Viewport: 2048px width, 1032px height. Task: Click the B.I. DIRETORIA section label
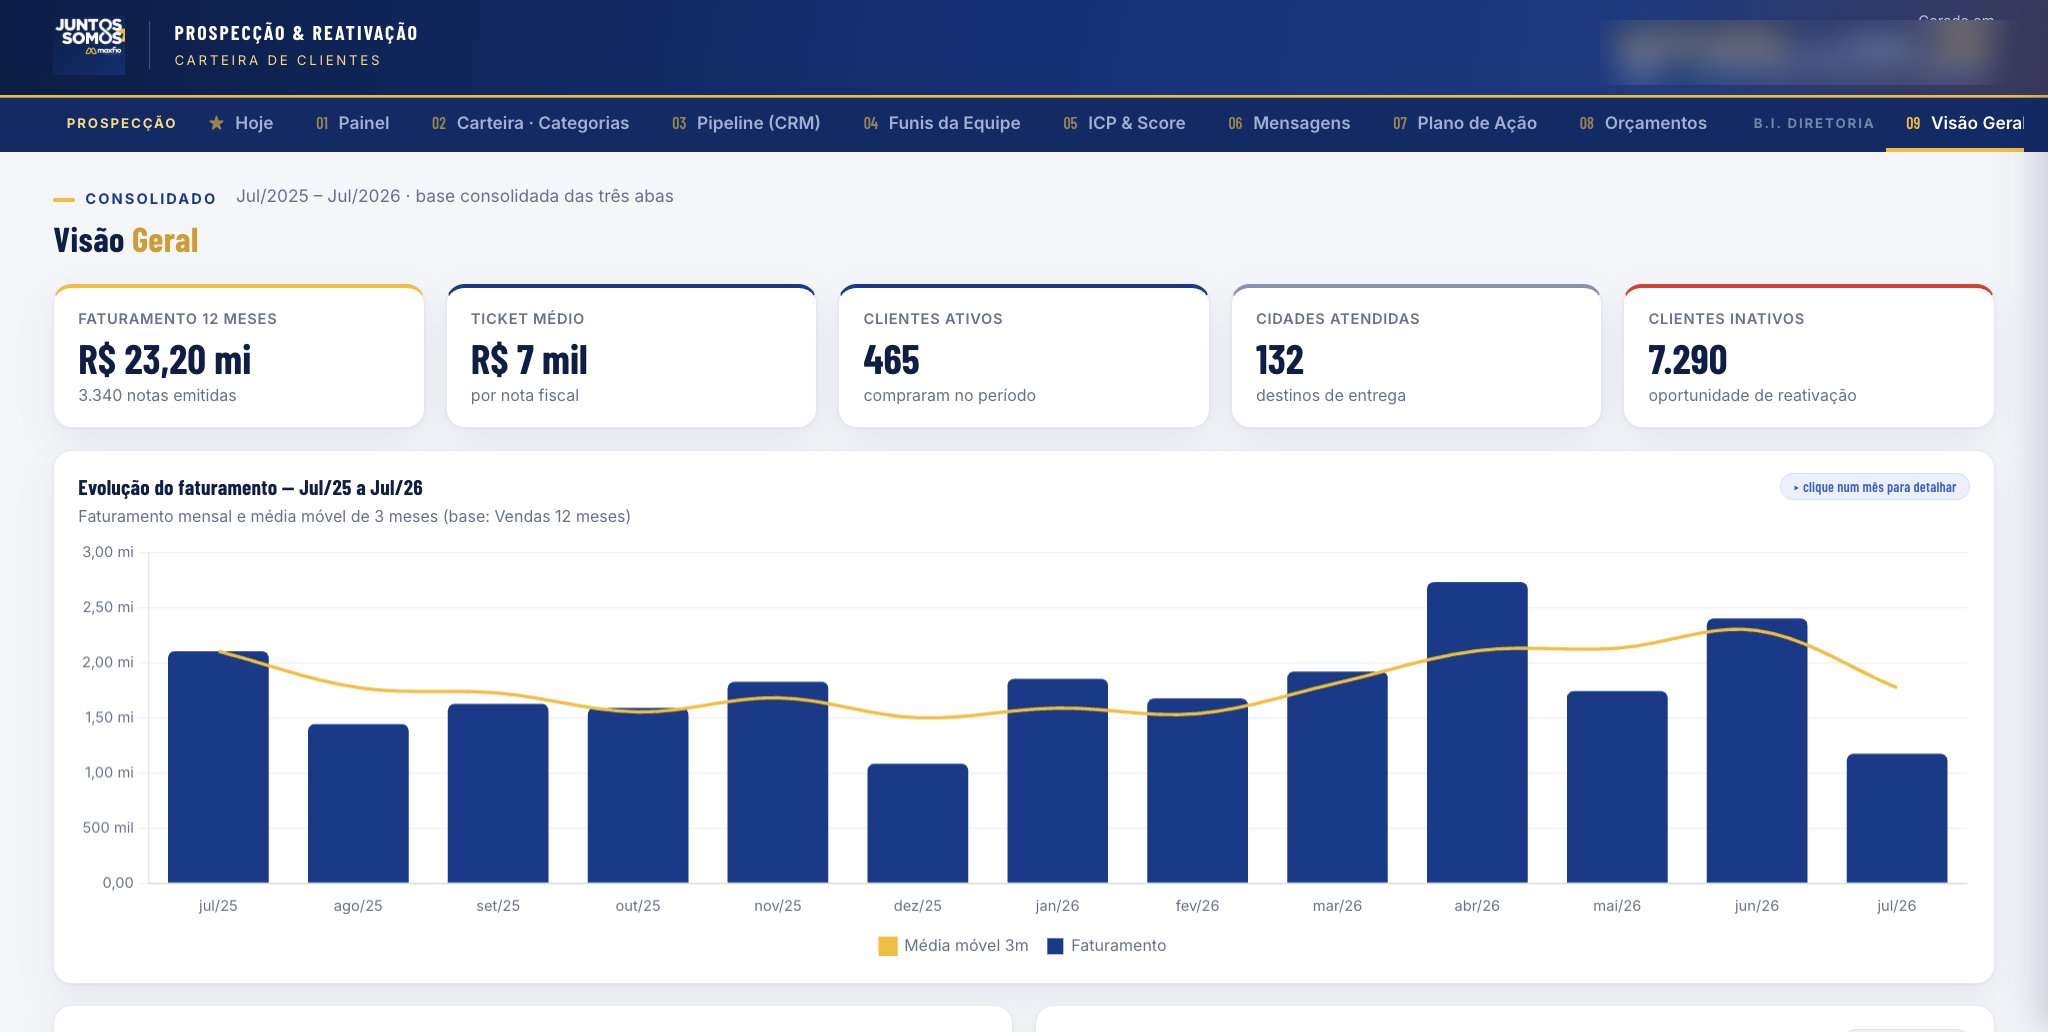(x=1813, y=123)
